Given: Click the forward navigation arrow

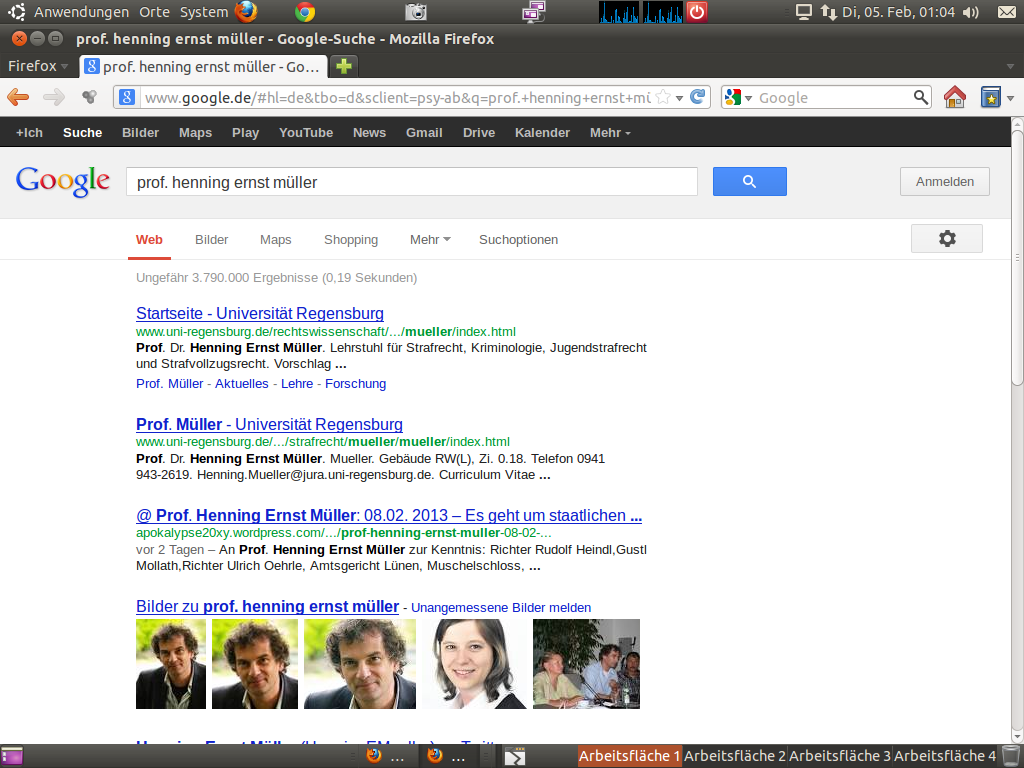Looking at the screenshot, I should 54,97.
